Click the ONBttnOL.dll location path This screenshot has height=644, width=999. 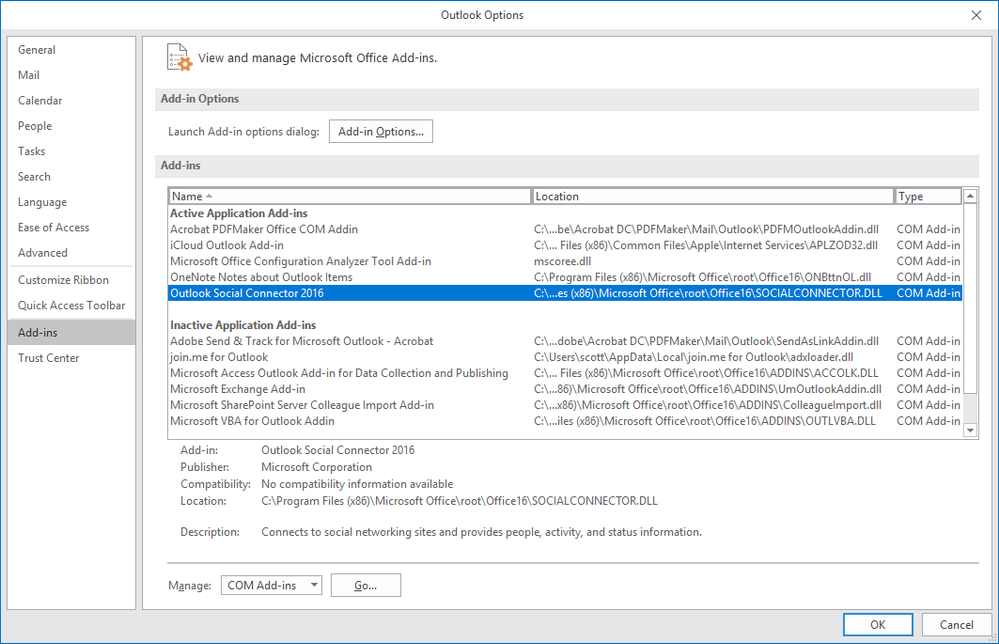click(x=703, y=277)
